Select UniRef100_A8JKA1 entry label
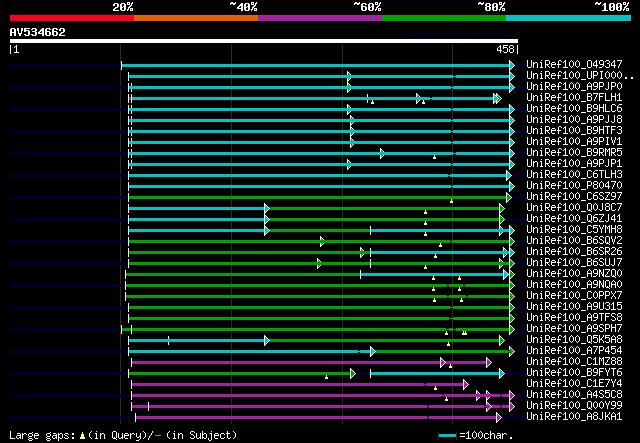 pyautogui.click(x=574, y=417)
